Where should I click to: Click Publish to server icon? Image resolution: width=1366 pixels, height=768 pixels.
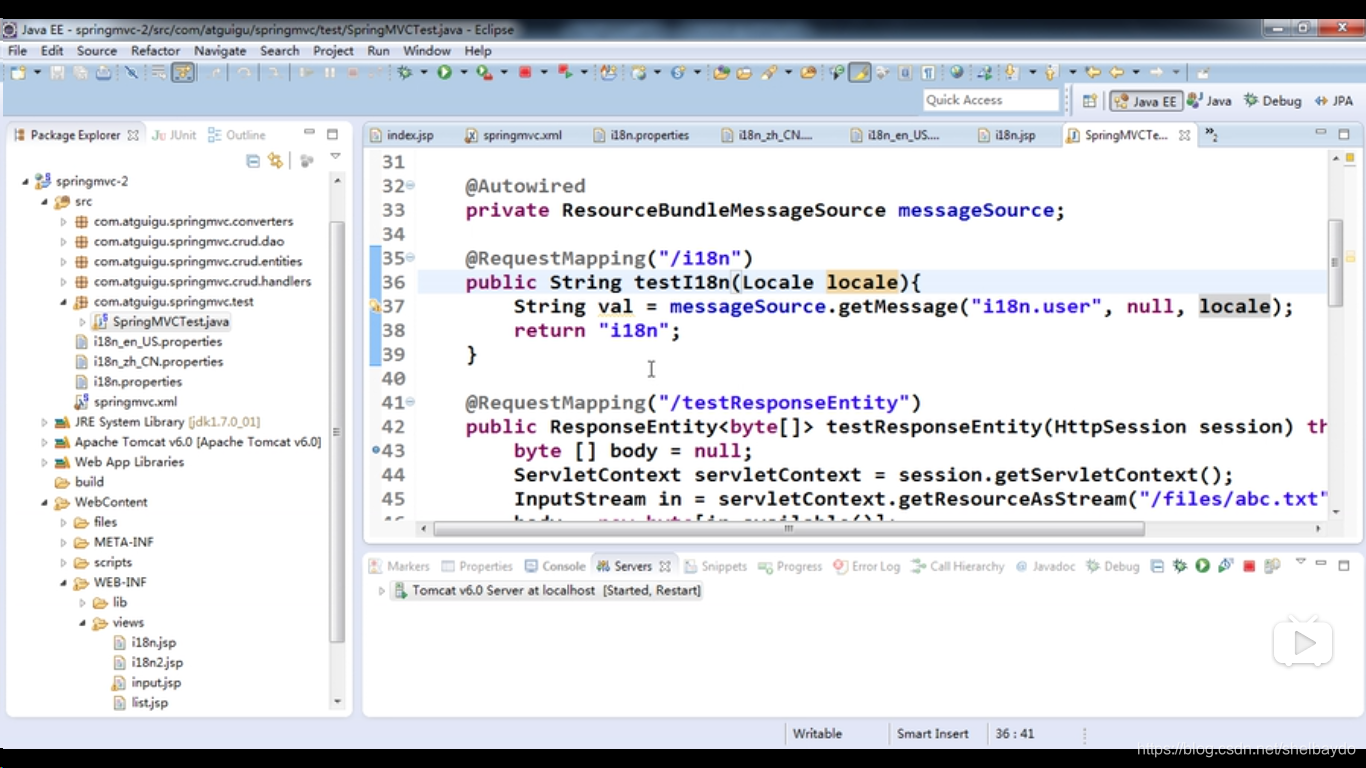click(x=1272, y=566)
